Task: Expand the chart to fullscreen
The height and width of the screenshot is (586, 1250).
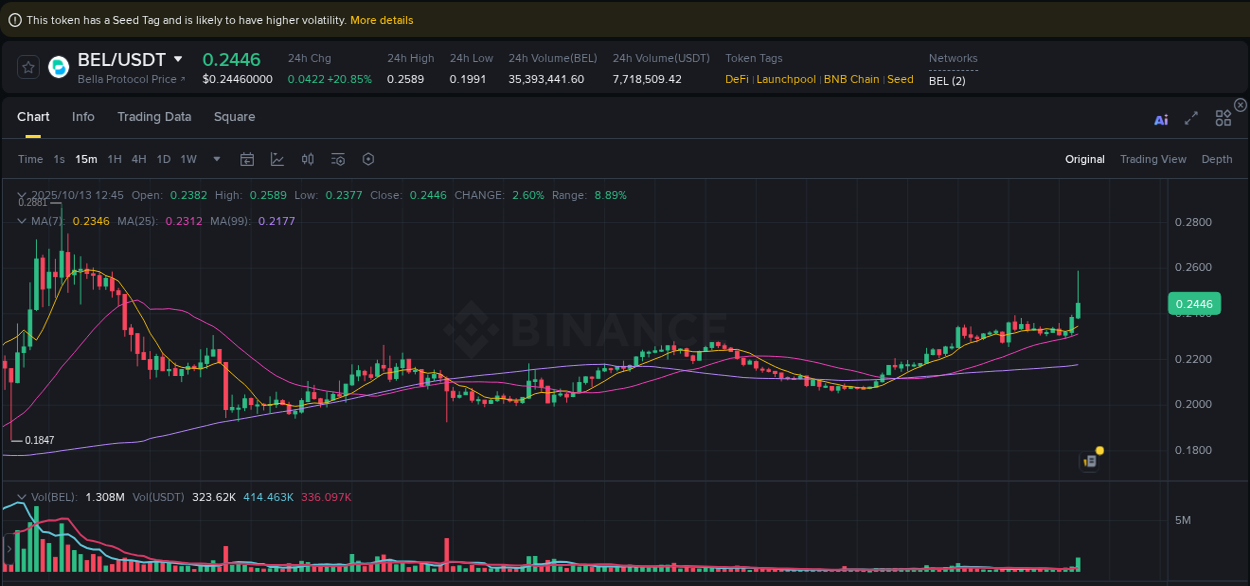Action: click(x=1191, y=118)
